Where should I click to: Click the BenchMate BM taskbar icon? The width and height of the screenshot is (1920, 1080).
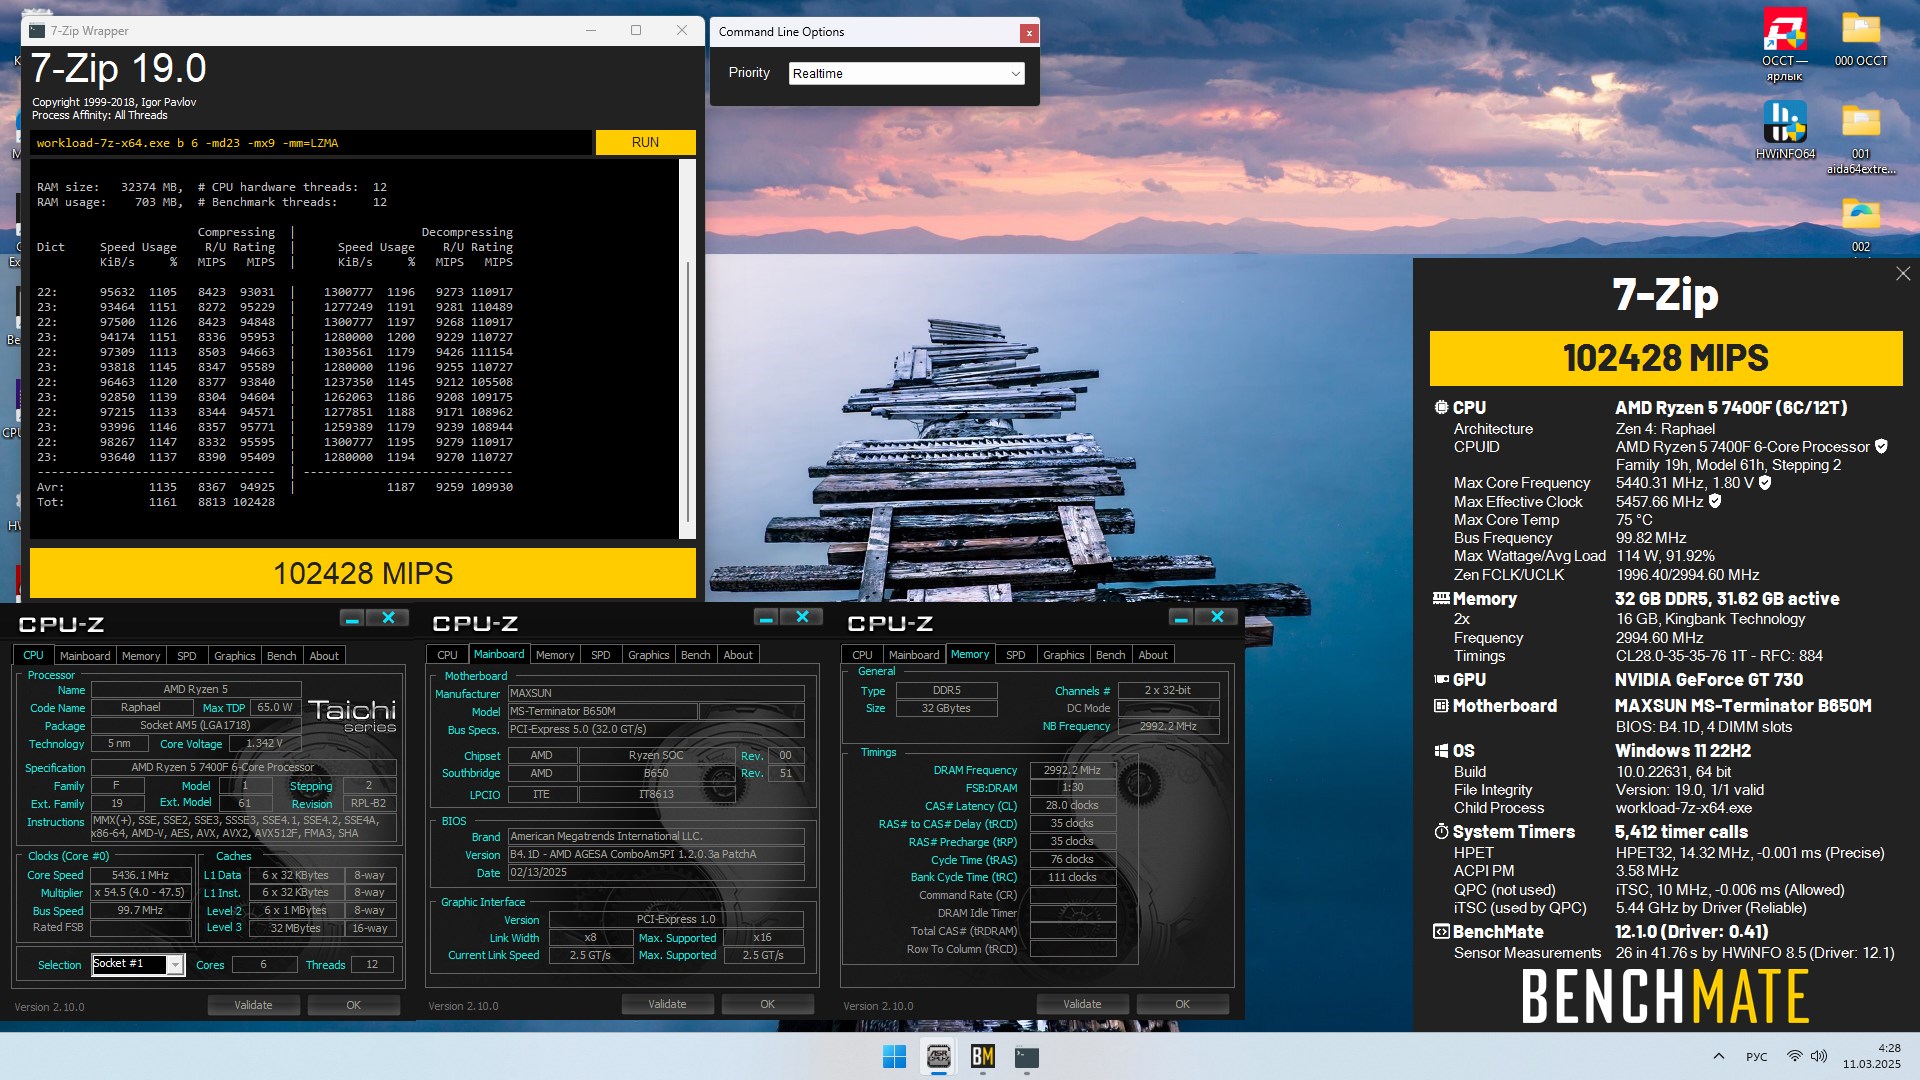(x=982, y=1056)
